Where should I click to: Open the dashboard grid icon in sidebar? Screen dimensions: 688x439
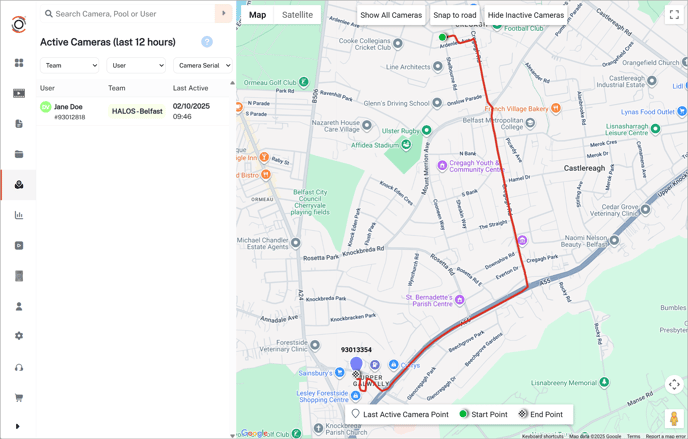tap(19, 63)
